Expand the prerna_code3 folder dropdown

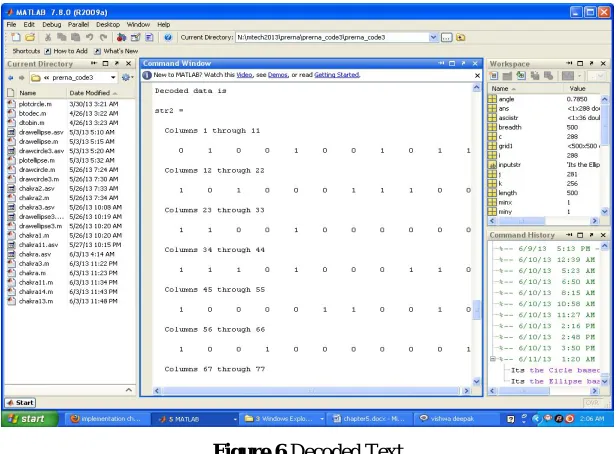click(x=113, y=77)
